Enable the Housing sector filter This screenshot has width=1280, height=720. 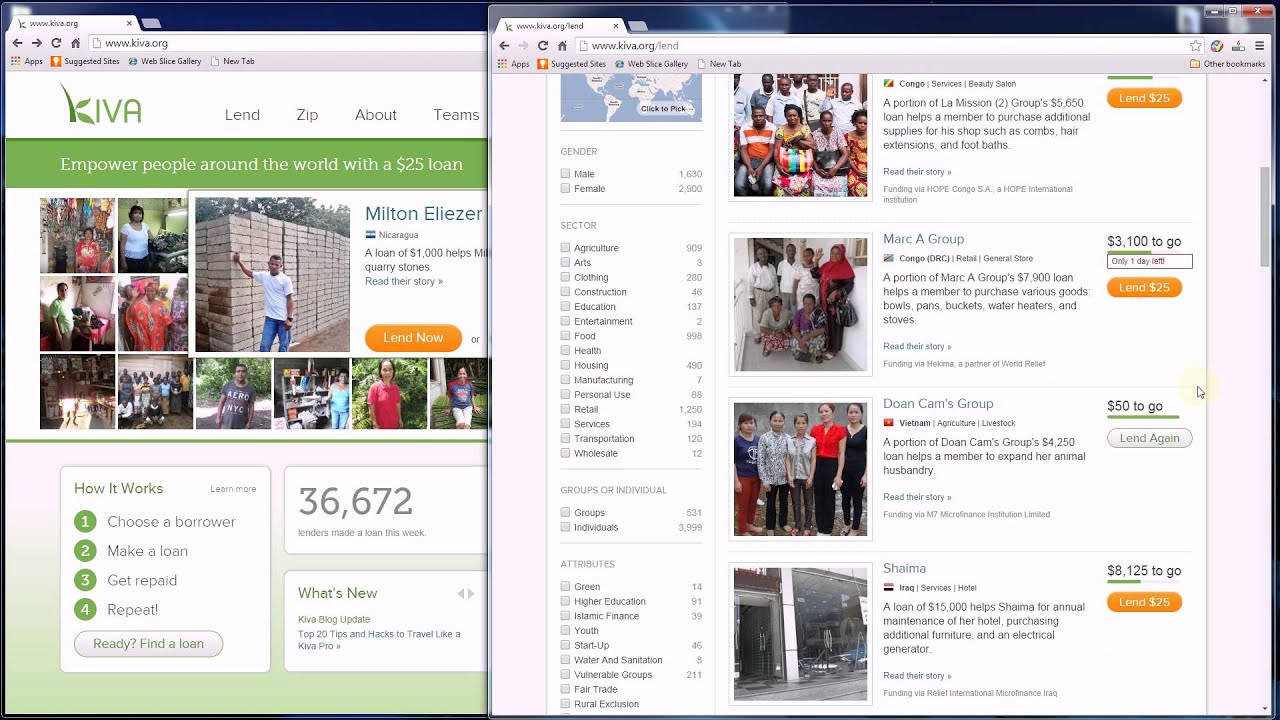pyautogui.click(x=566, y=365)
